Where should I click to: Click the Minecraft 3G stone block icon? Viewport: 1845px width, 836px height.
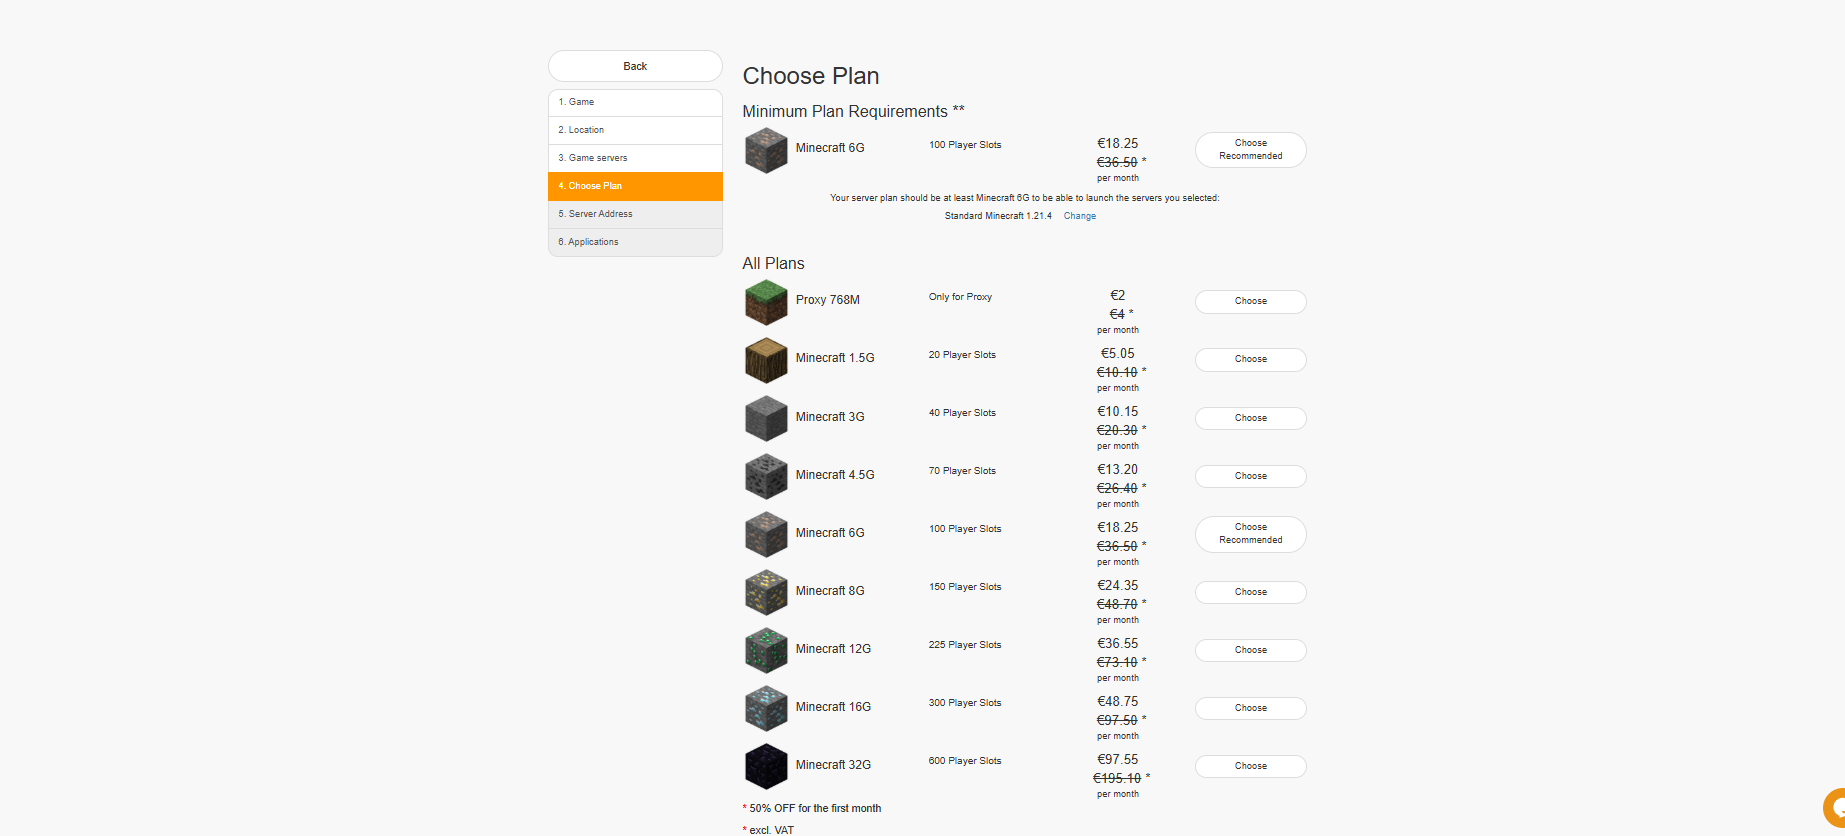click(766, 418)
